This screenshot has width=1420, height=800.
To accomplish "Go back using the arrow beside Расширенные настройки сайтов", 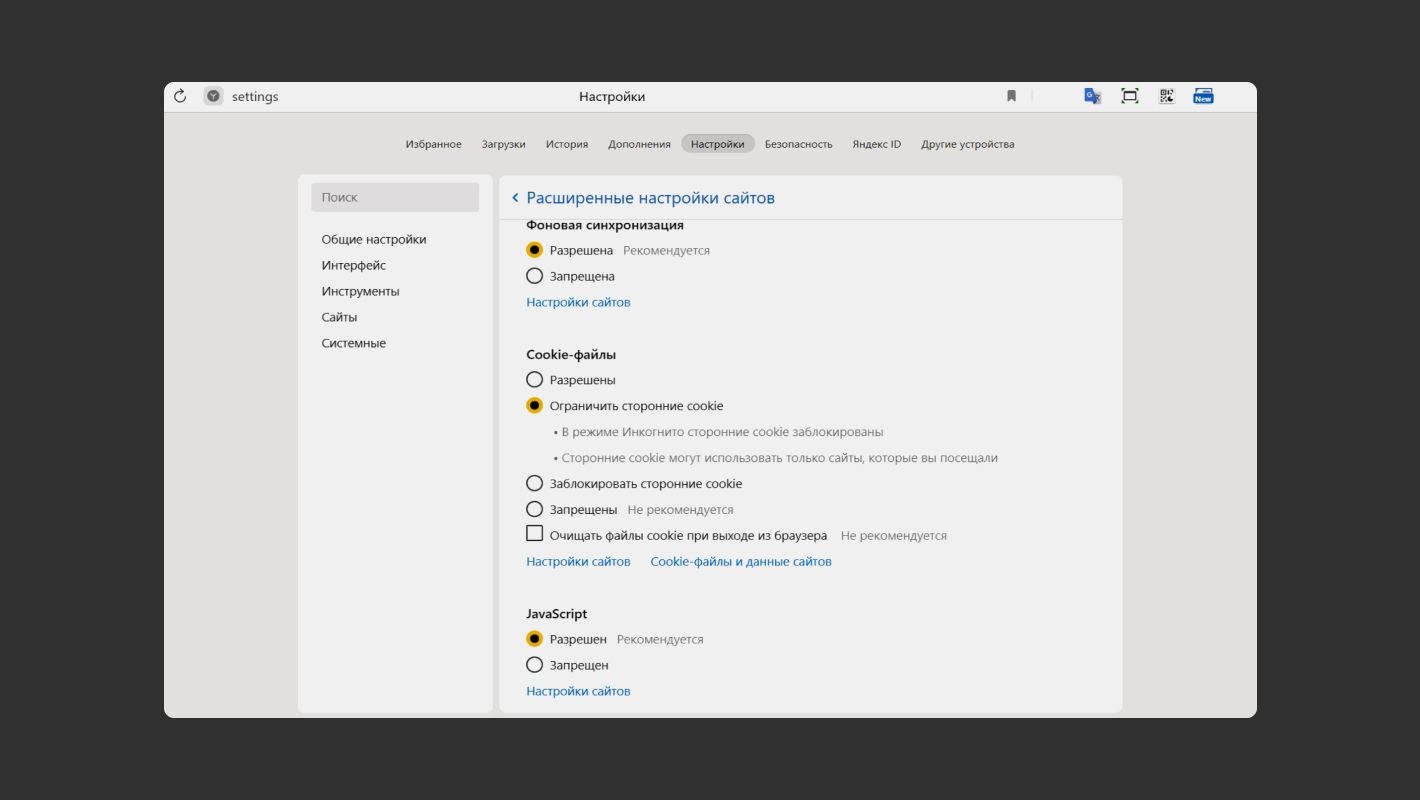I will tap(515, 198).
